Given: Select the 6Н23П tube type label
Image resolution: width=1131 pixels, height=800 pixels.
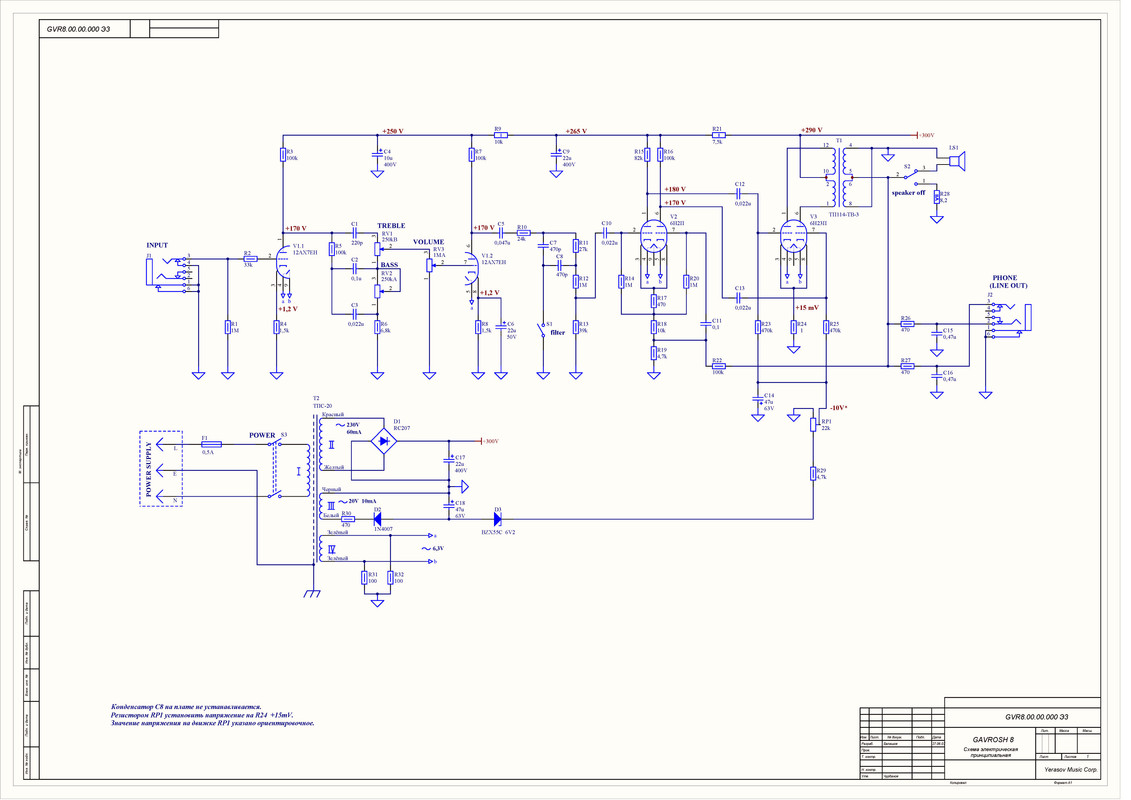Looking at the screenshot, I should point(818,224).
